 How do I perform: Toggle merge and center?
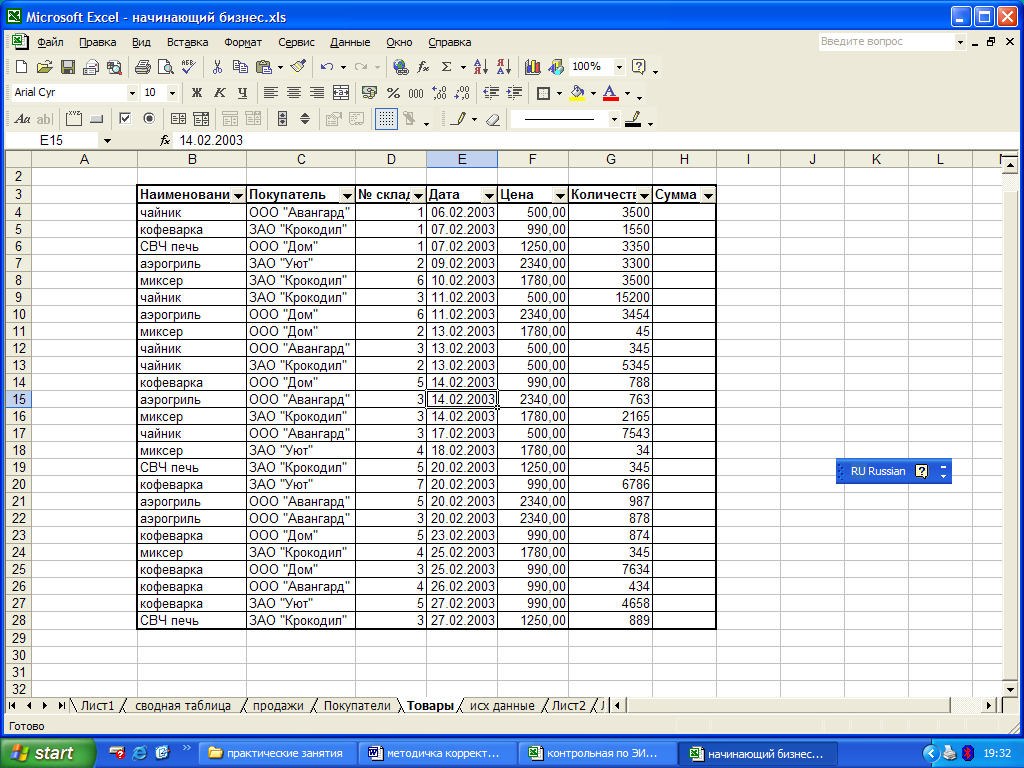point(340,93)
